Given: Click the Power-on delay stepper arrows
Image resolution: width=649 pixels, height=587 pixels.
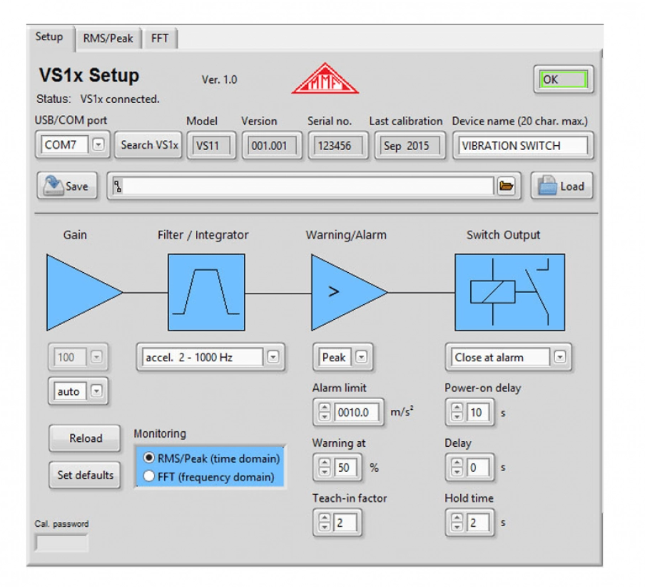Looking at the screenshot, I should 457,412.
